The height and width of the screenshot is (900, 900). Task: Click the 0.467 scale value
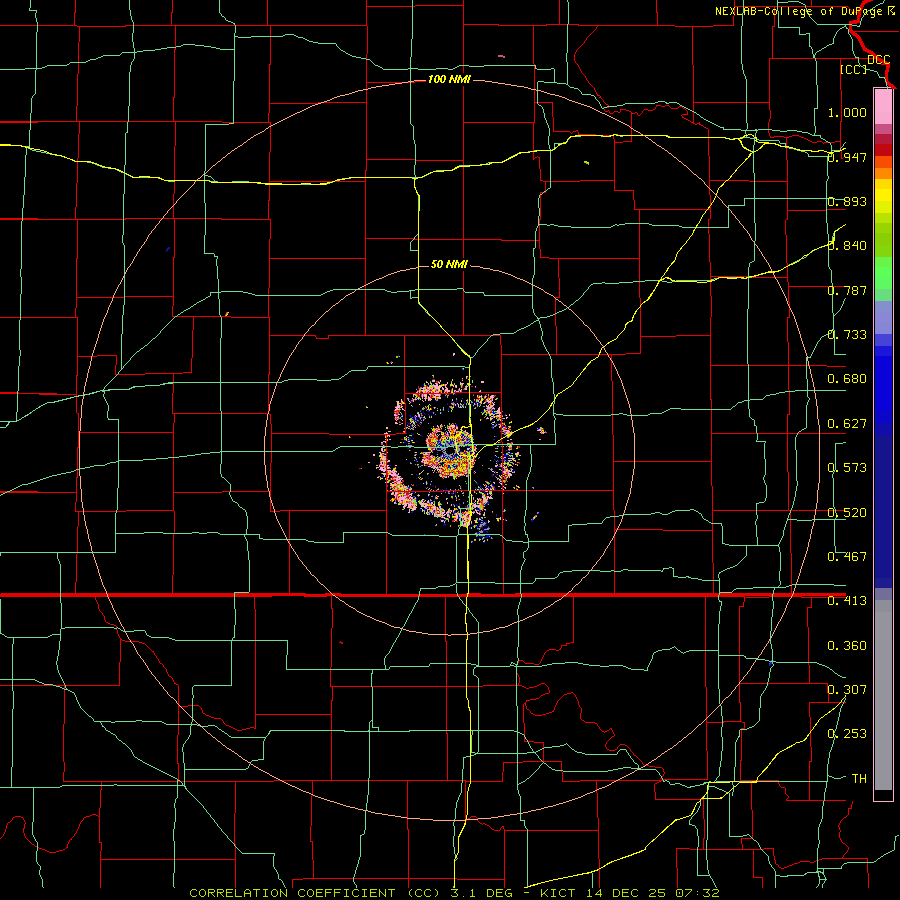click(847, 557)
